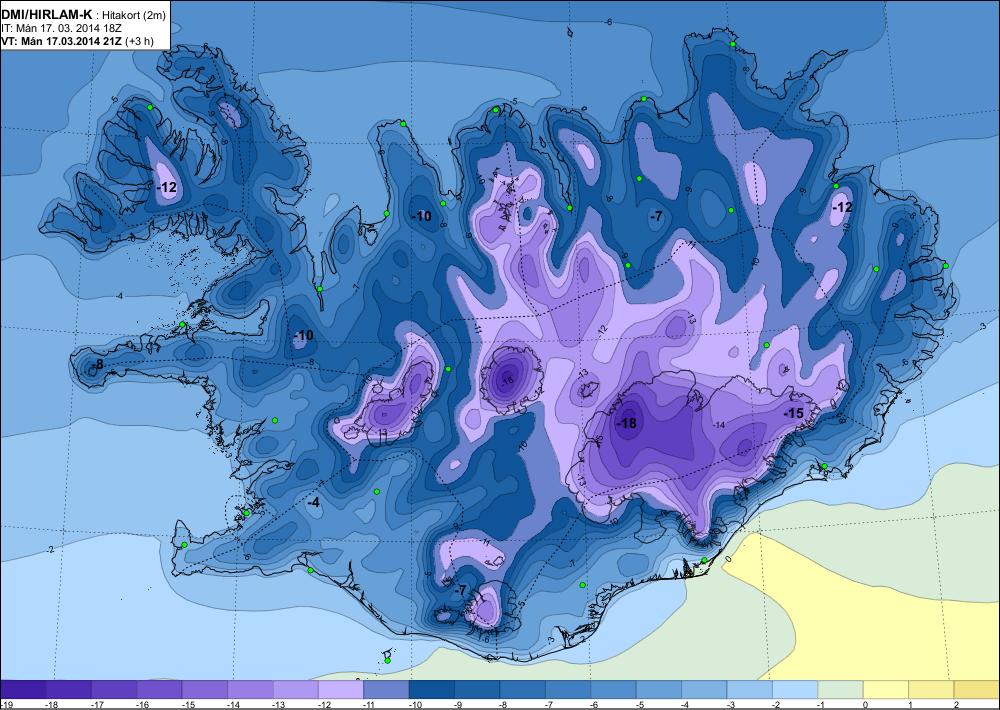Pick legend swatch between -10 and -9
The width and height of the screenshot is (1000, 710).
tap(432, 689)
